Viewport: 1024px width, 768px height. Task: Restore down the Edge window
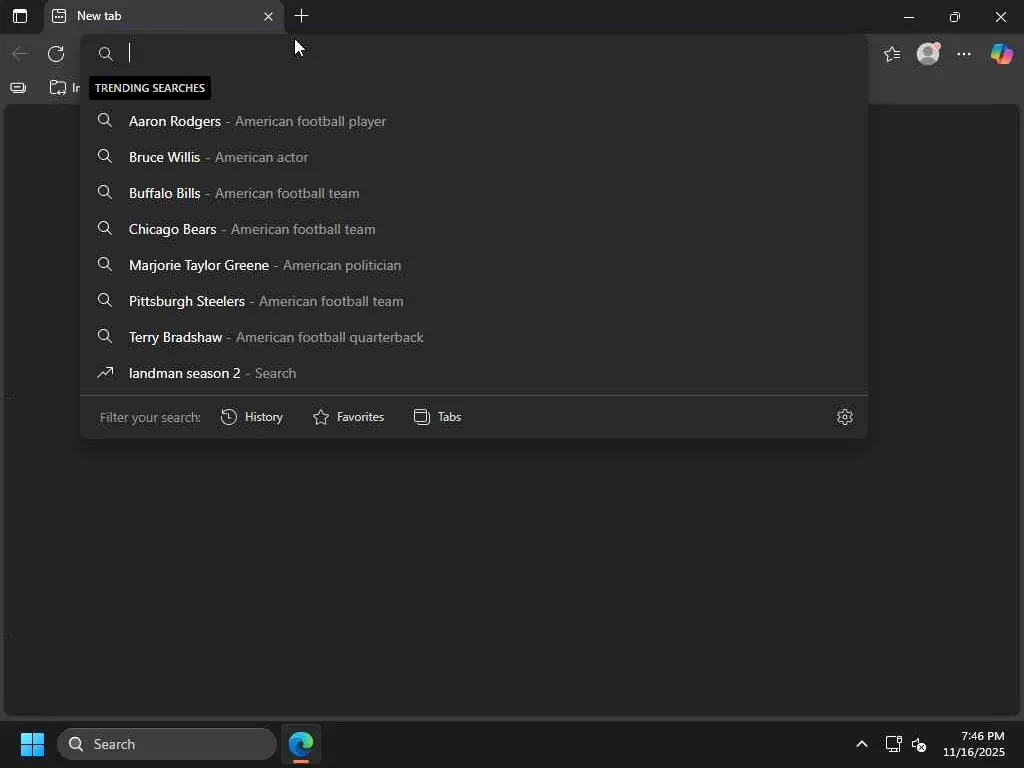955,17
